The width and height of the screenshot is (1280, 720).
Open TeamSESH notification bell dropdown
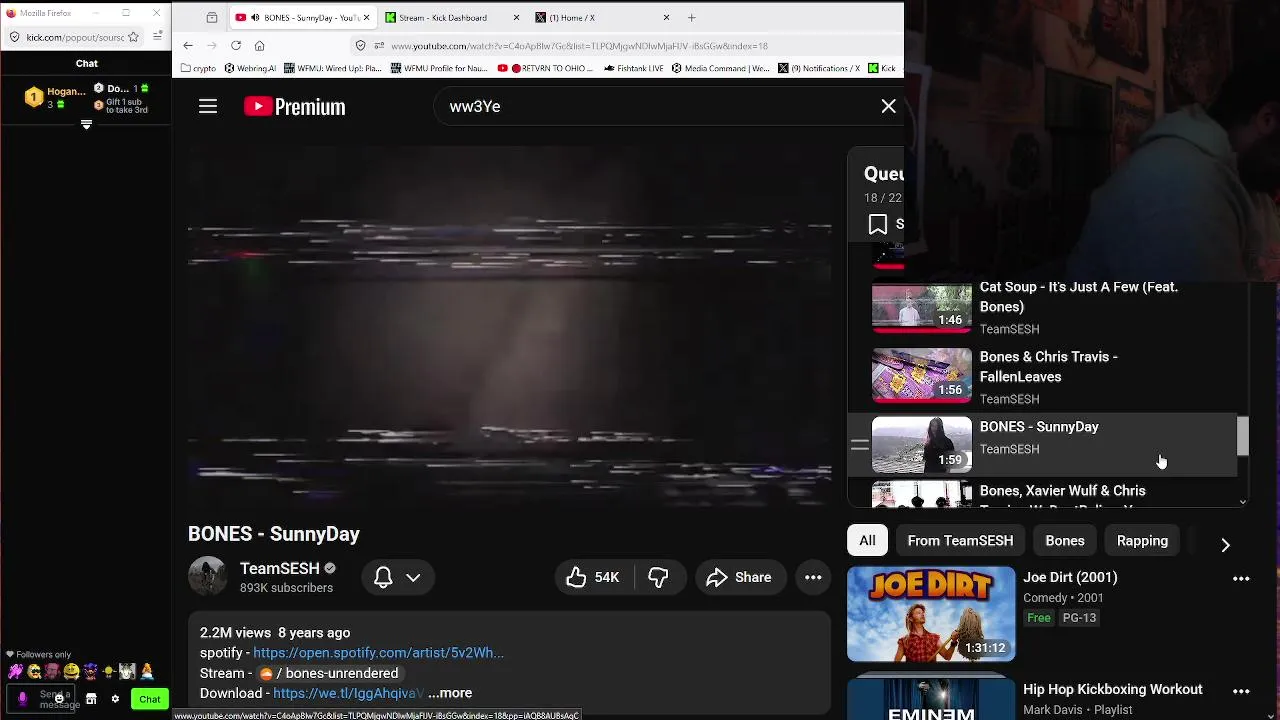coord(397,577)
